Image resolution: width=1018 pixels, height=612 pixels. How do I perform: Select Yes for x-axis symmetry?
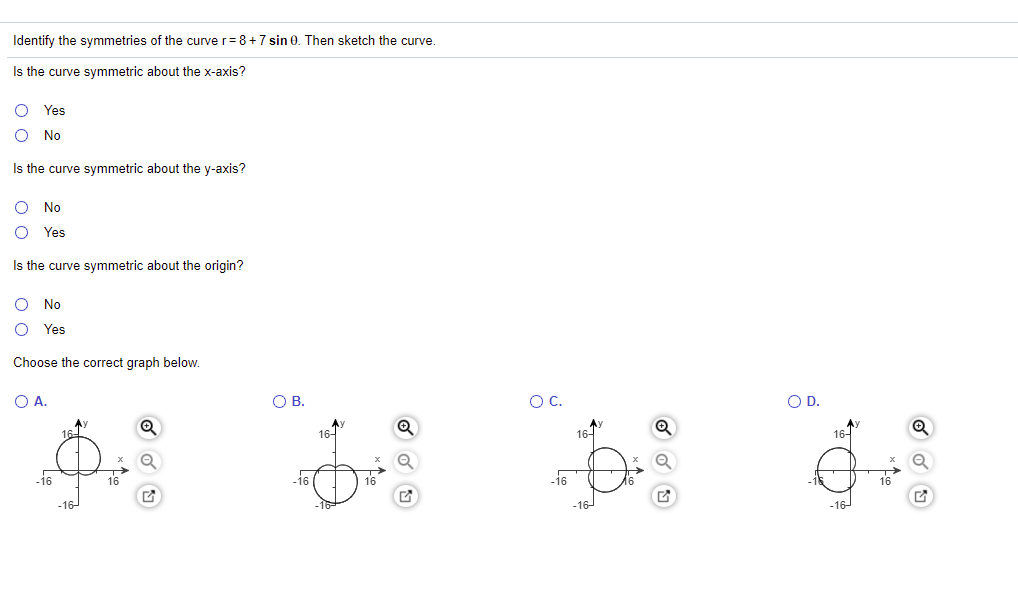tap(21, 110)
